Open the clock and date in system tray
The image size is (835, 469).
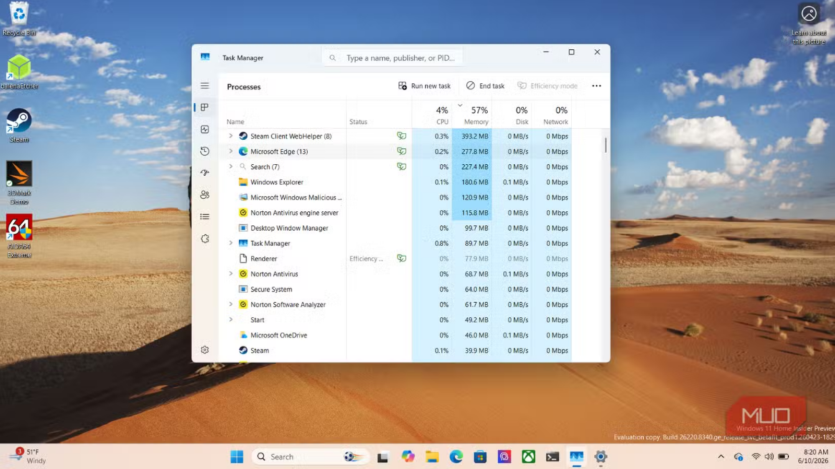pos(813,456)
